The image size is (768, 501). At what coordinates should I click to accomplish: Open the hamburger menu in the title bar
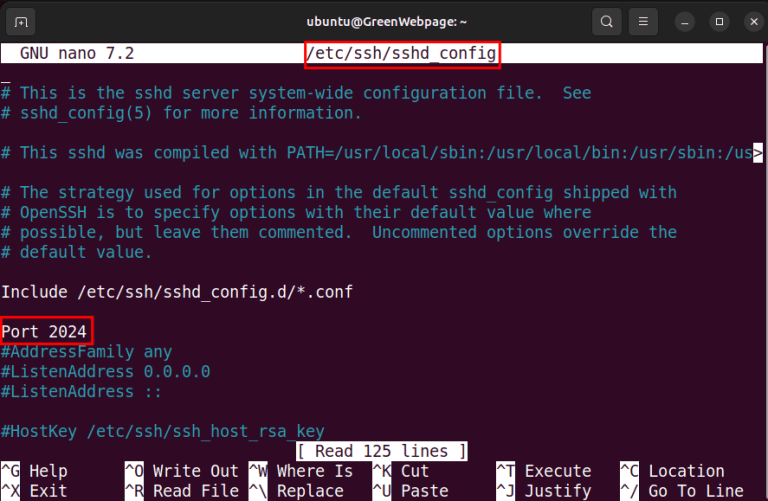pyautogui.click(x=645, y=21)
